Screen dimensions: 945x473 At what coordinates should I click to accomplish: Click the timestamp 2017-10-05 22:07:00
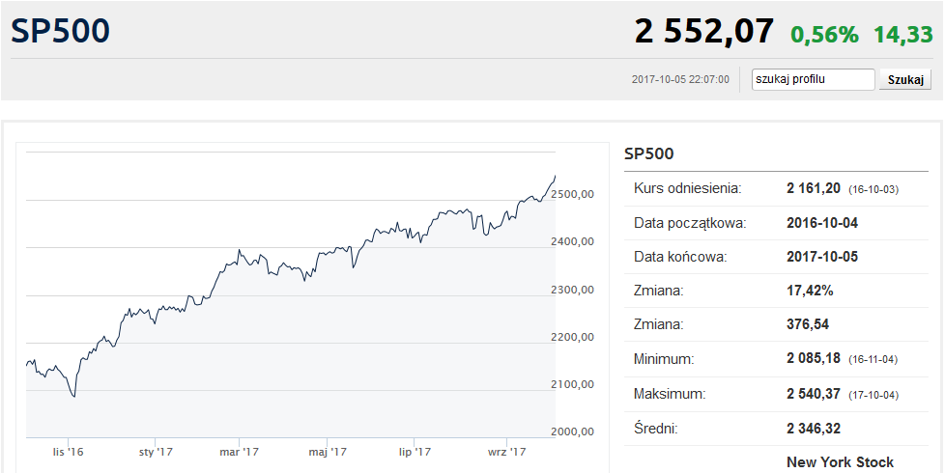680,80
